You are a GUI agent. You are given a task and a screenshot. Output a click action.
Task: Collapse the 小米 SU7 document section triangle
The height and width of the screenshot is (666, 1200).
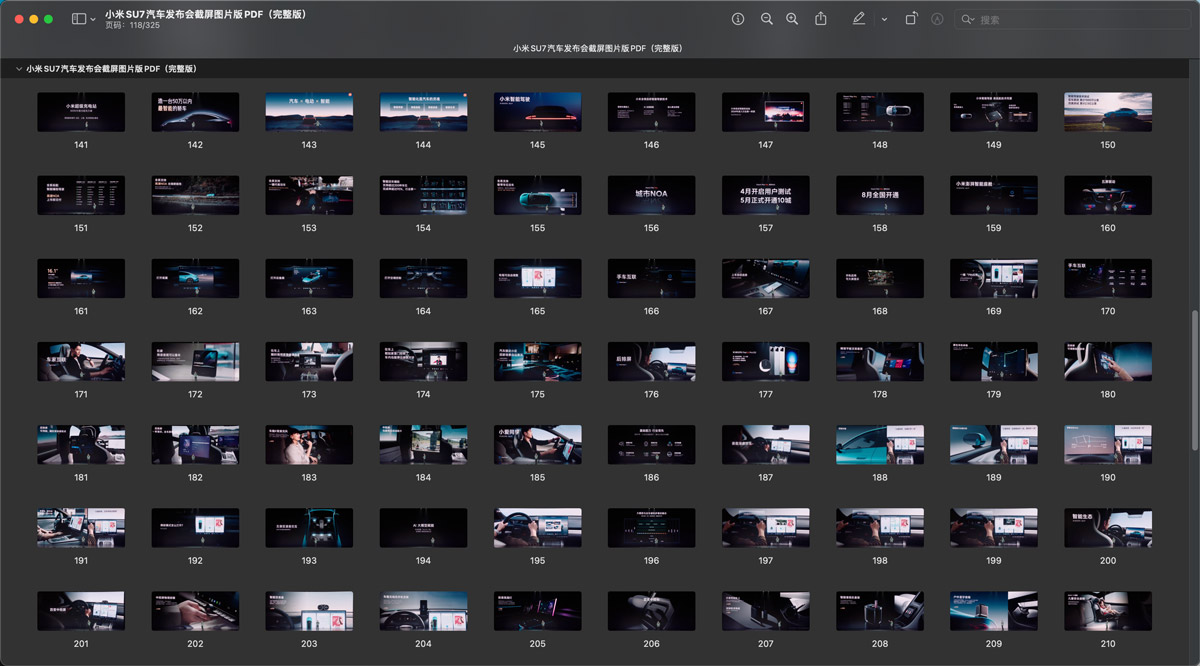17,69
